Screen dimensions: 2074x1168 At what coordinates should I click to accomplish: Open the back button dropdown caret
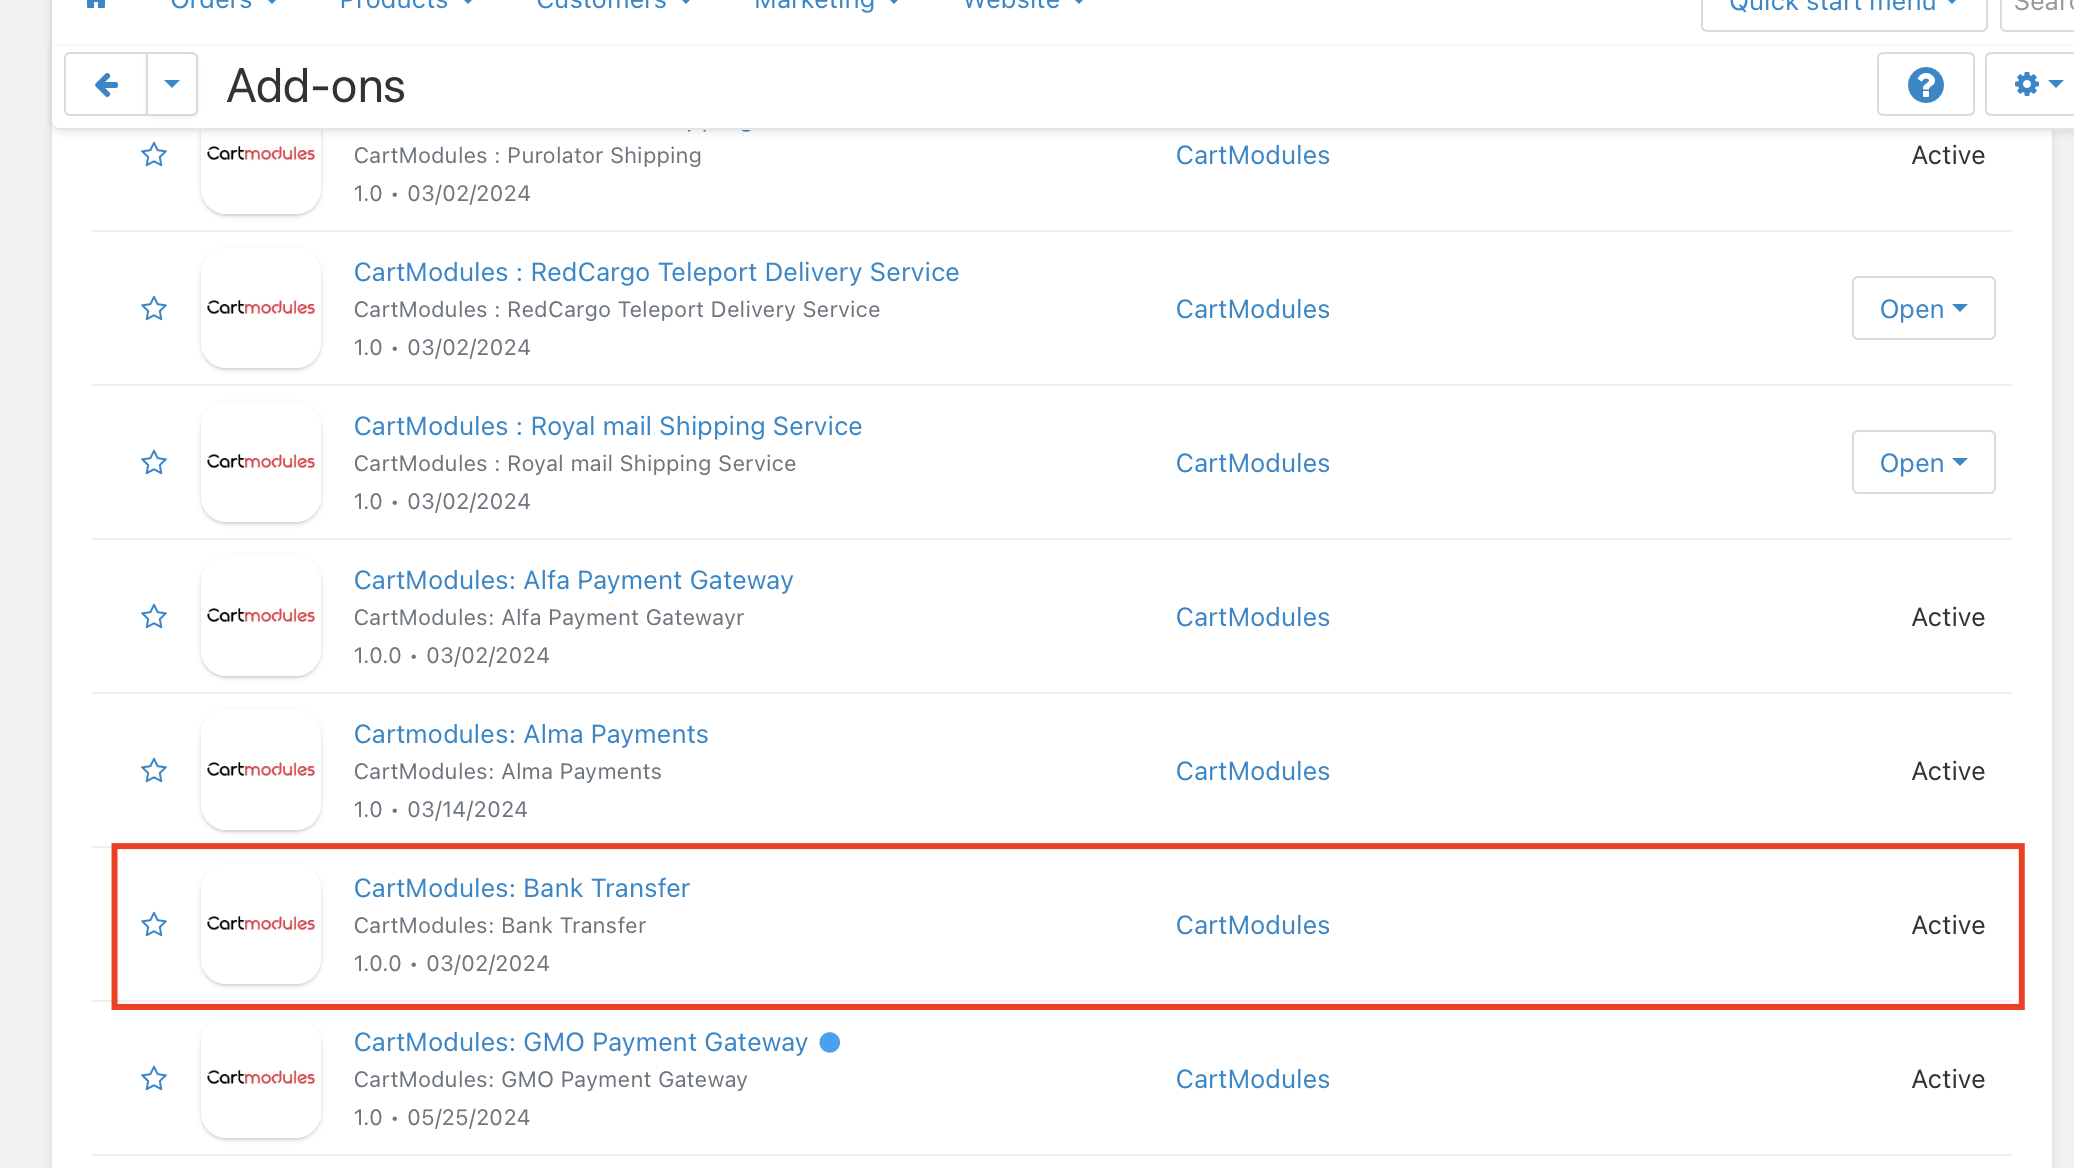pyautogui.click(x=172, y=85)
